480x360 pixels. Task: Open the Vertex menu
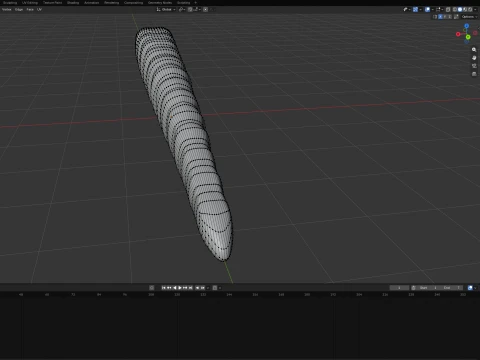click(7, 9)
